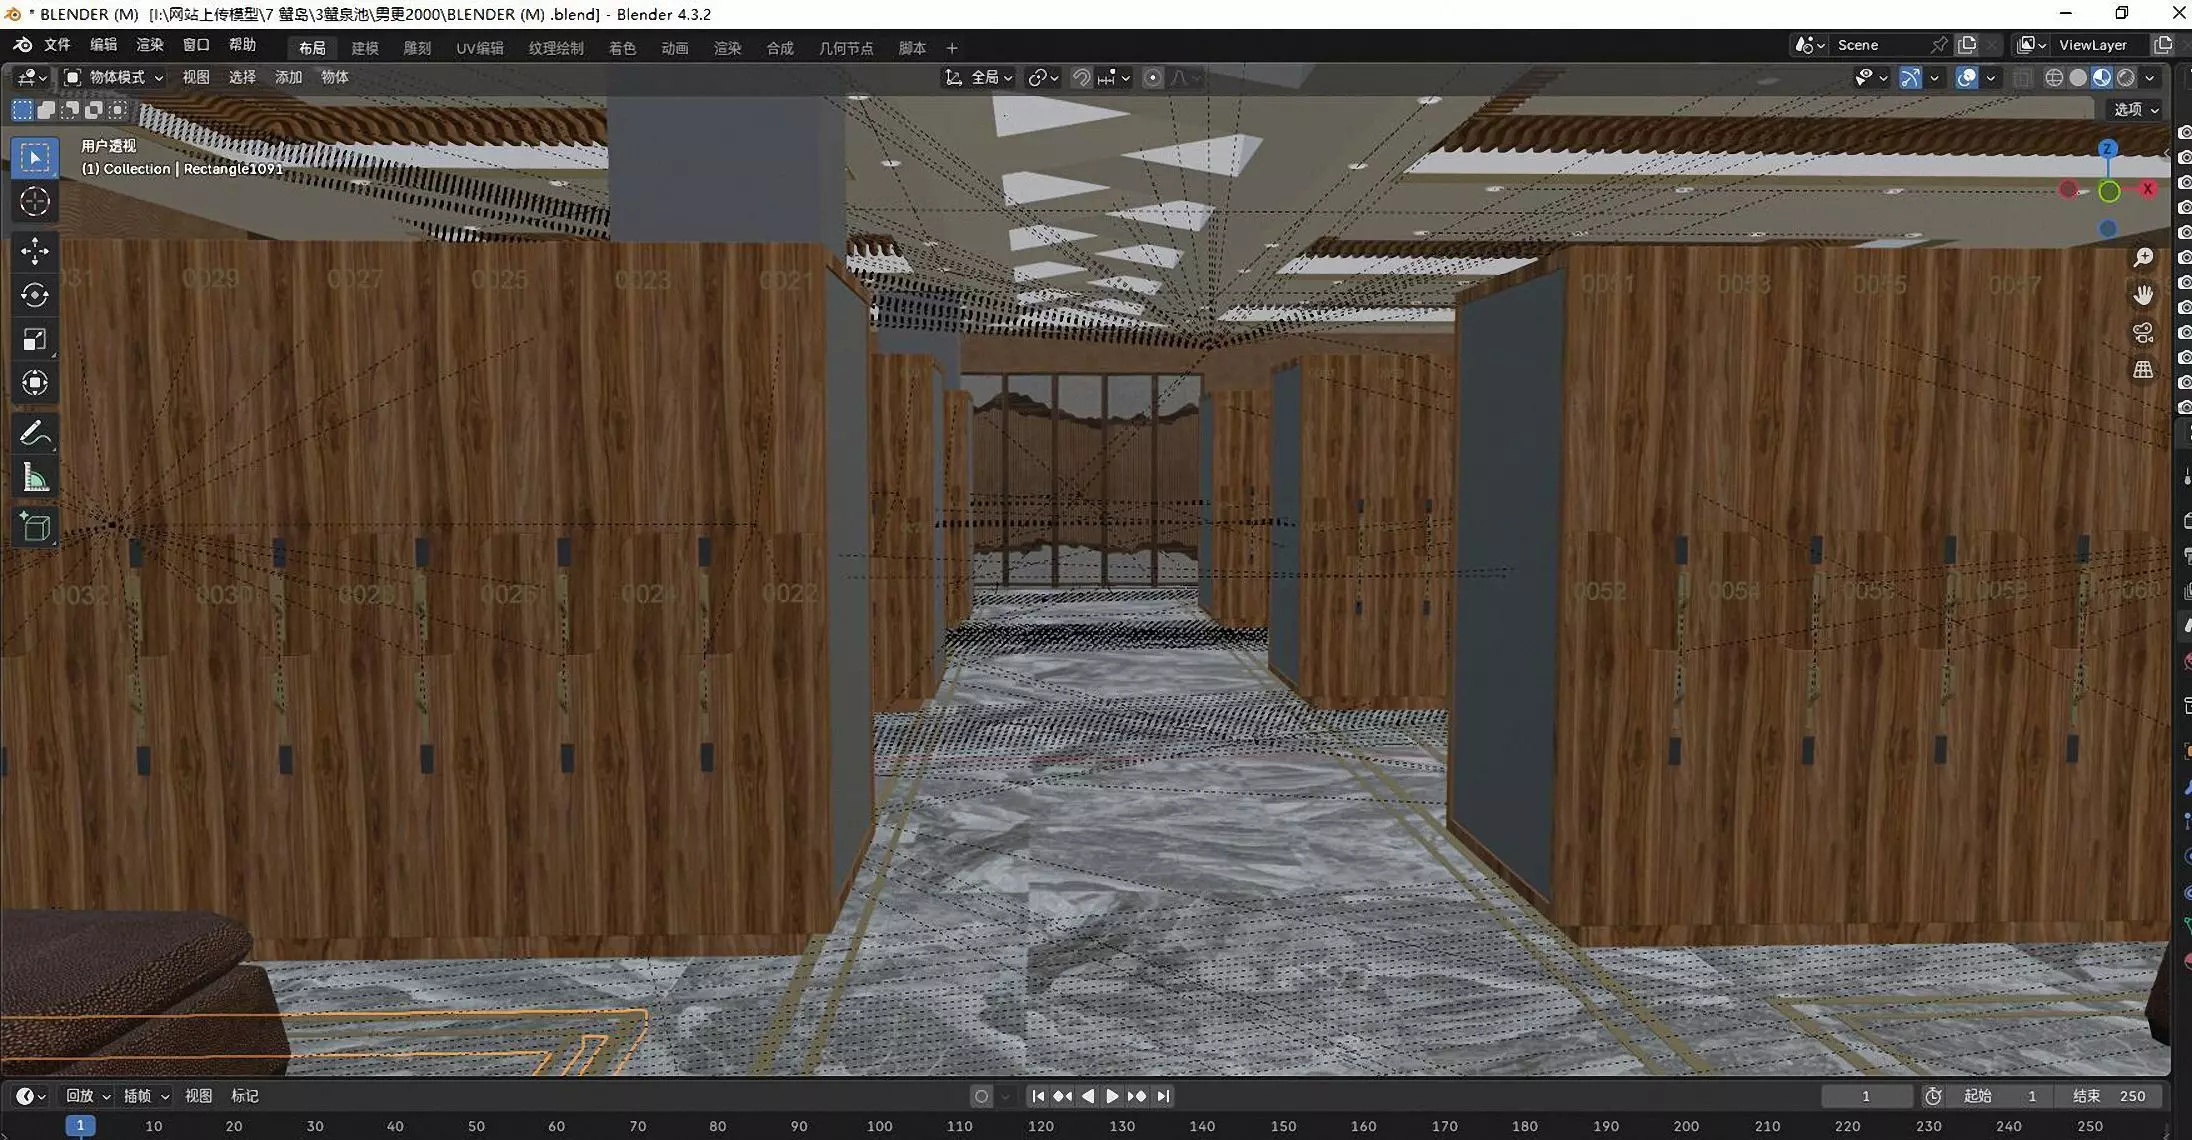Open the 全局 transform orientation dropdown
Viewport: 2192px width, 1140px height.
coord(979,77)
